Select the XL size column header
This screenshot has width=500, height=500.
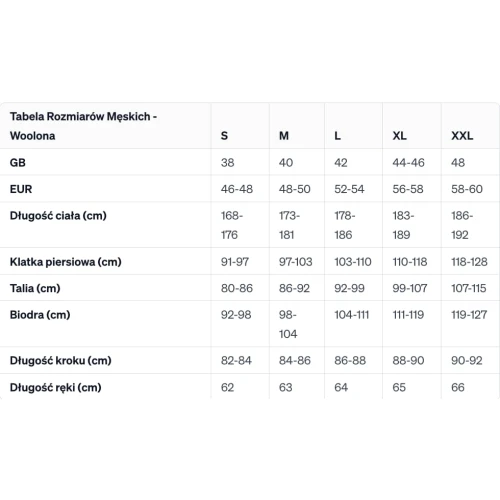399,136
